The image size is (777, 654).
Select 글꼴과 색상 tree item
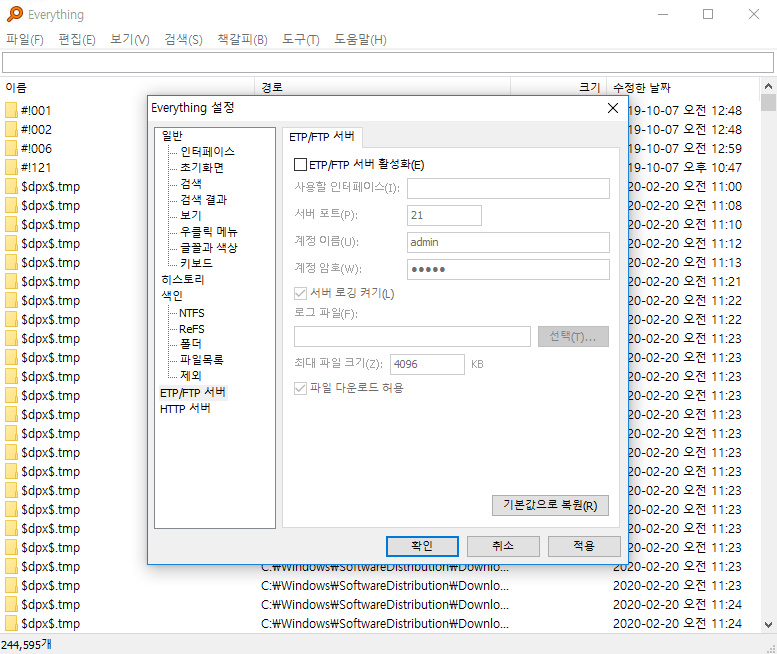pyautogui.click(x=209, y=247)
